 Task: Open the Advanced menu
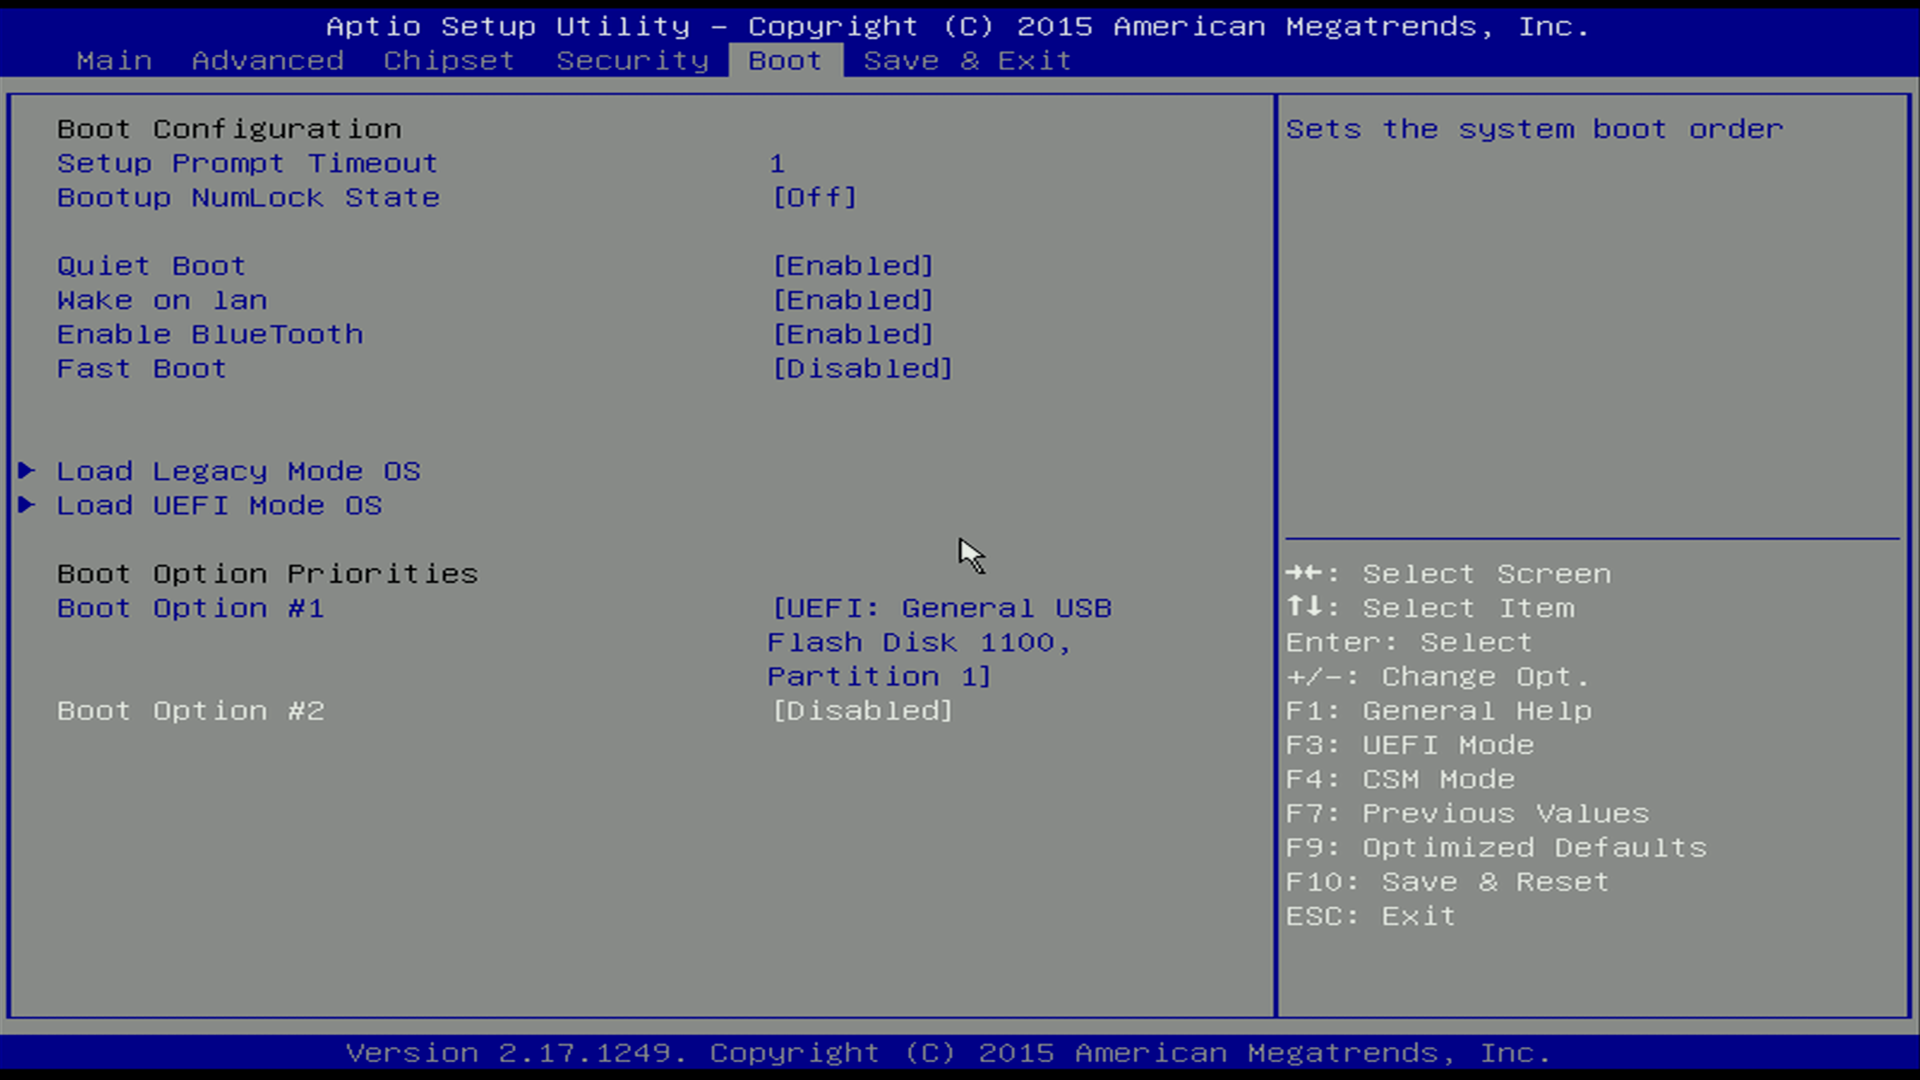(x=267, y=60)
